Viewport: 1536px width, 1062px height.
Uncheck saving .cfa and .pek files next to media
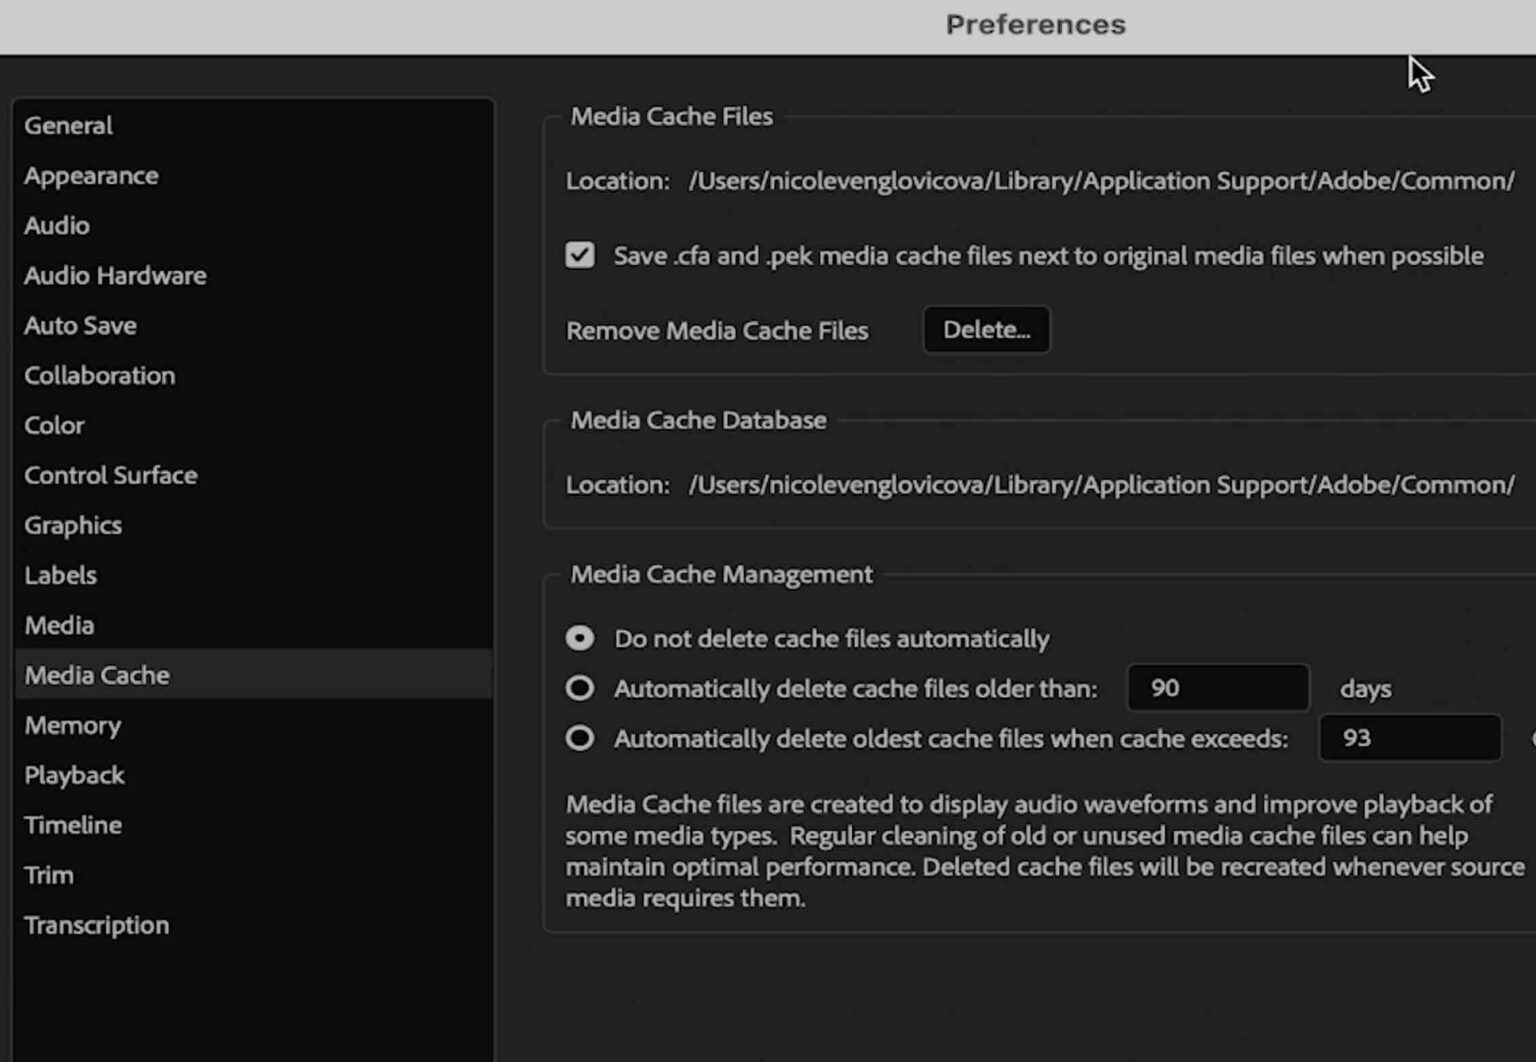[x=580, y=255]
